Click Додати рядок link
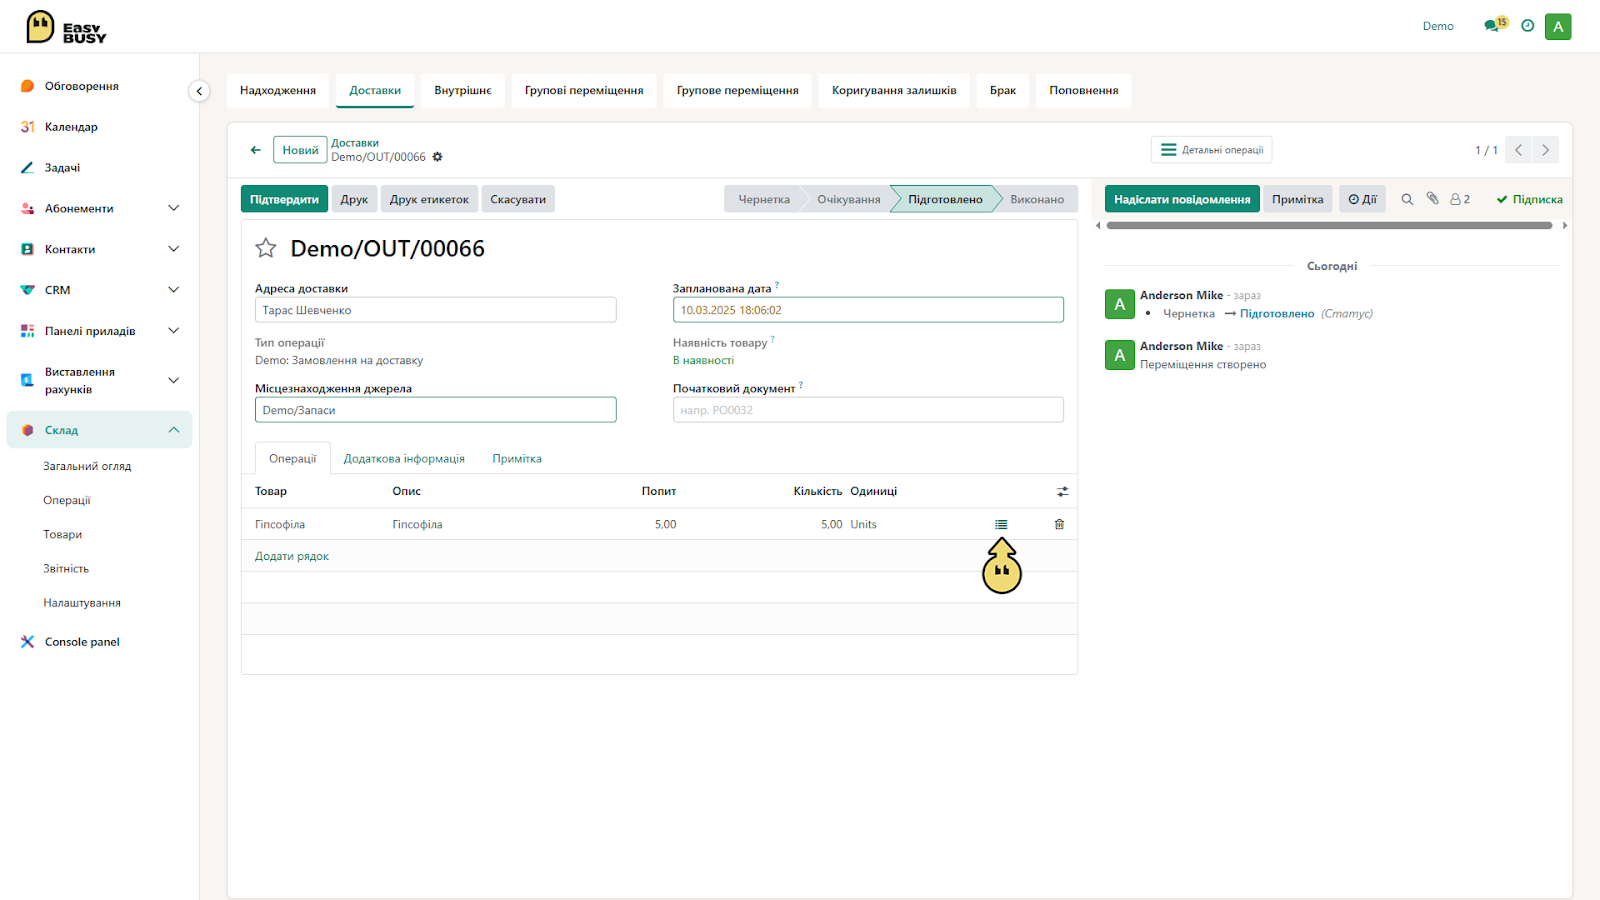1600x900 pixels. pos(292,556)
